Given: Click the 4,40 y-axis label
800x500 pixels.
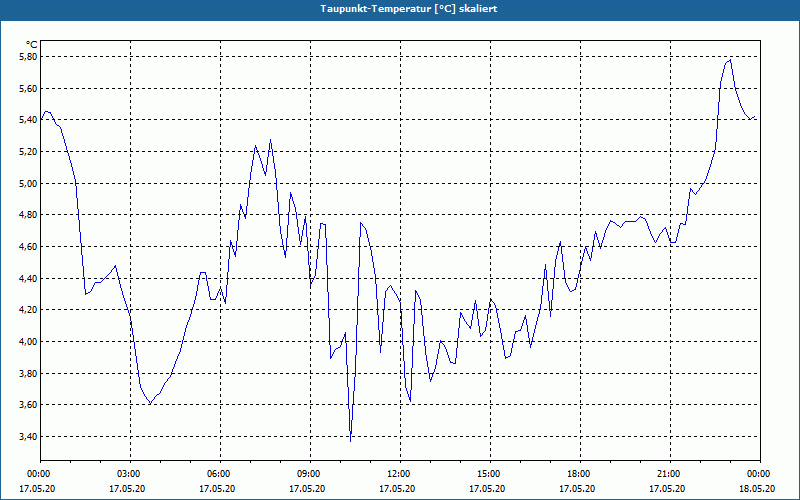Looking at the screenshot, I should pyautogui.click(x=28, y=278).
